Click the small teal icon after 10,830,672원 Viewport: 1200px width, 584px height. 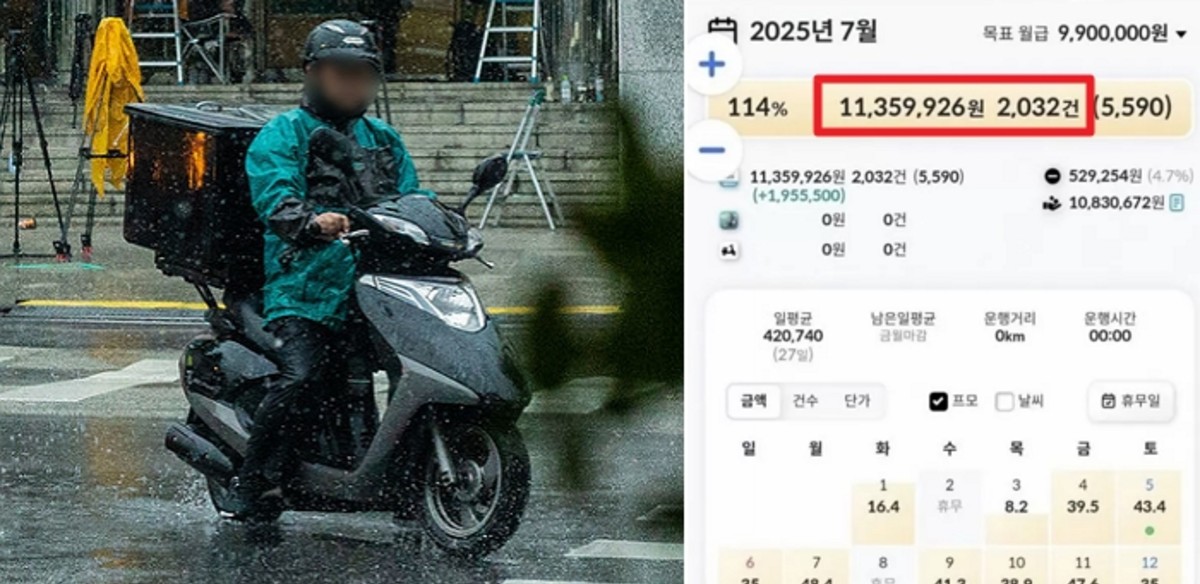point(1177,202)
